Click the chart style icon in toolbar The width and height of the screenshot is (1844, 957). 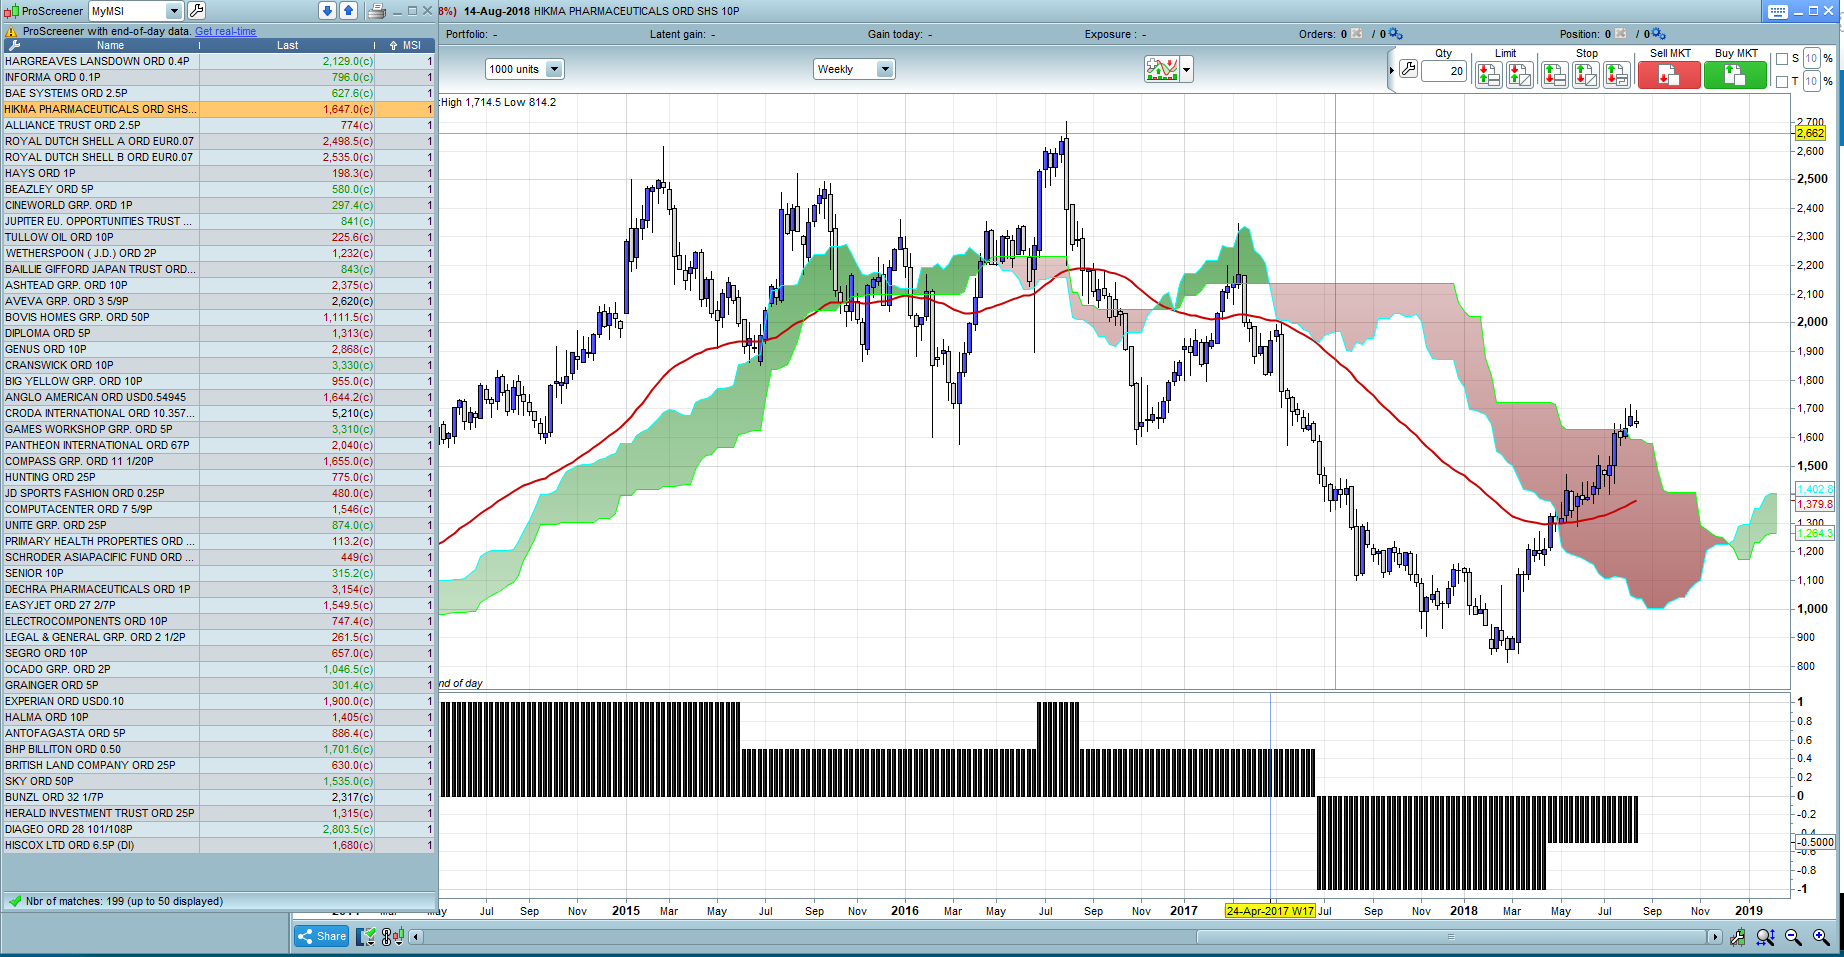click(1162, 69)
